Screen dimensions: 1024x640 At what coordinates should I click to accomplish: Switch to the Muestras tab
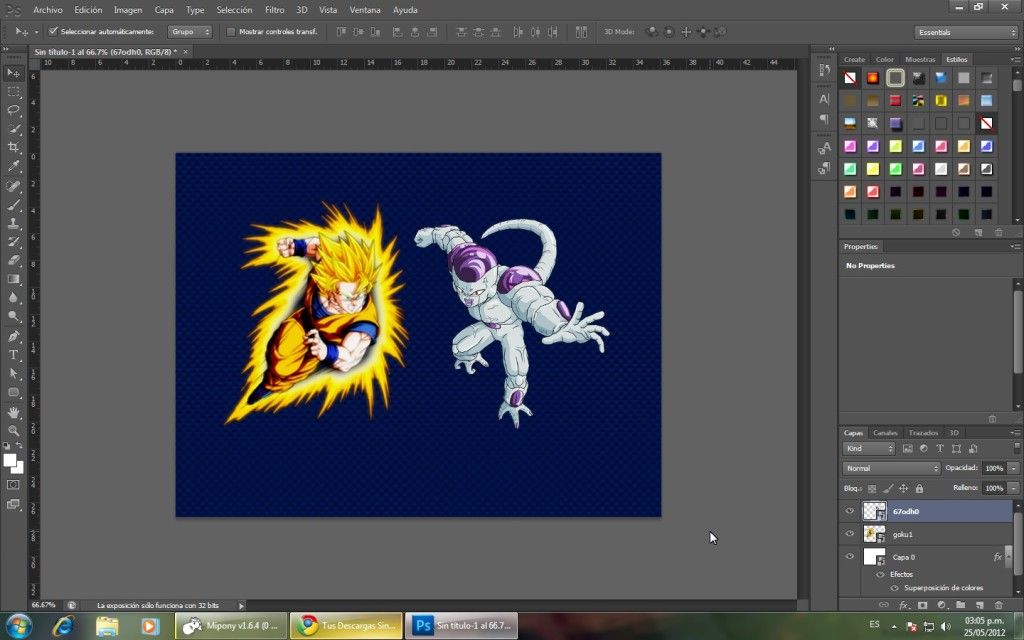920,59
